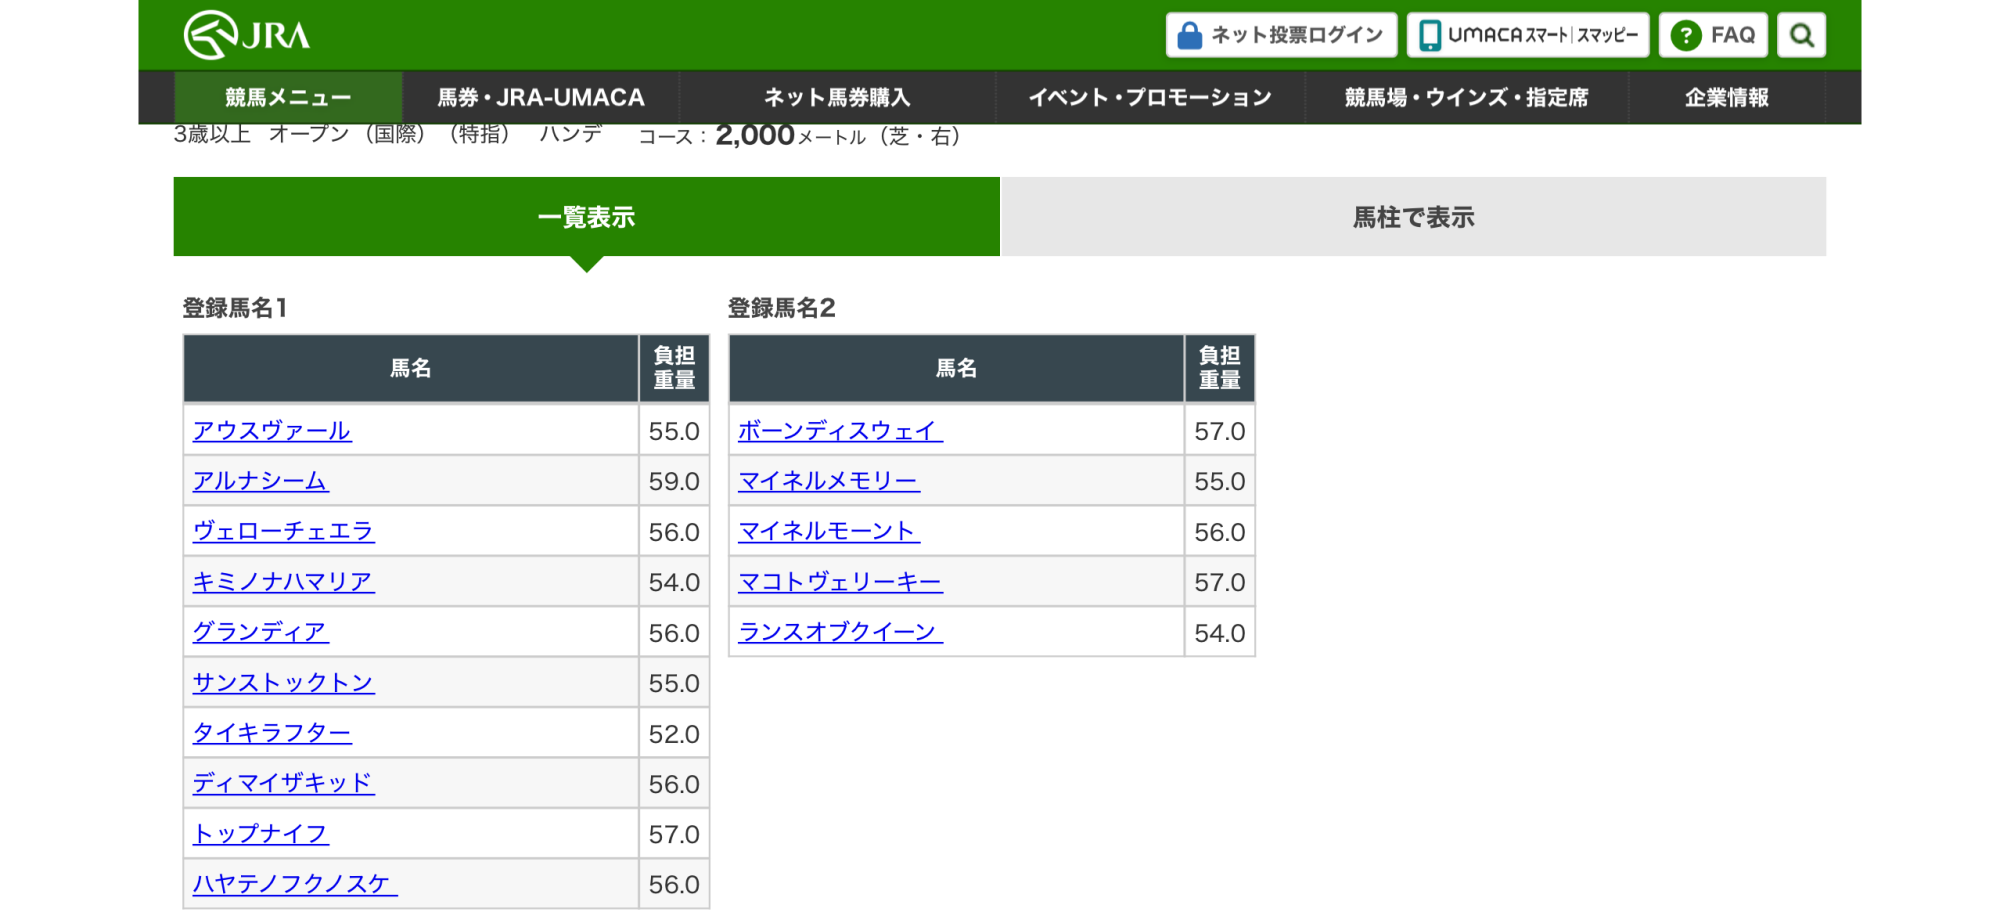Click the キミノナハマリア horse link
Image resolution: width=2000 pixels, height=923 pixels.
pos(283,582)
